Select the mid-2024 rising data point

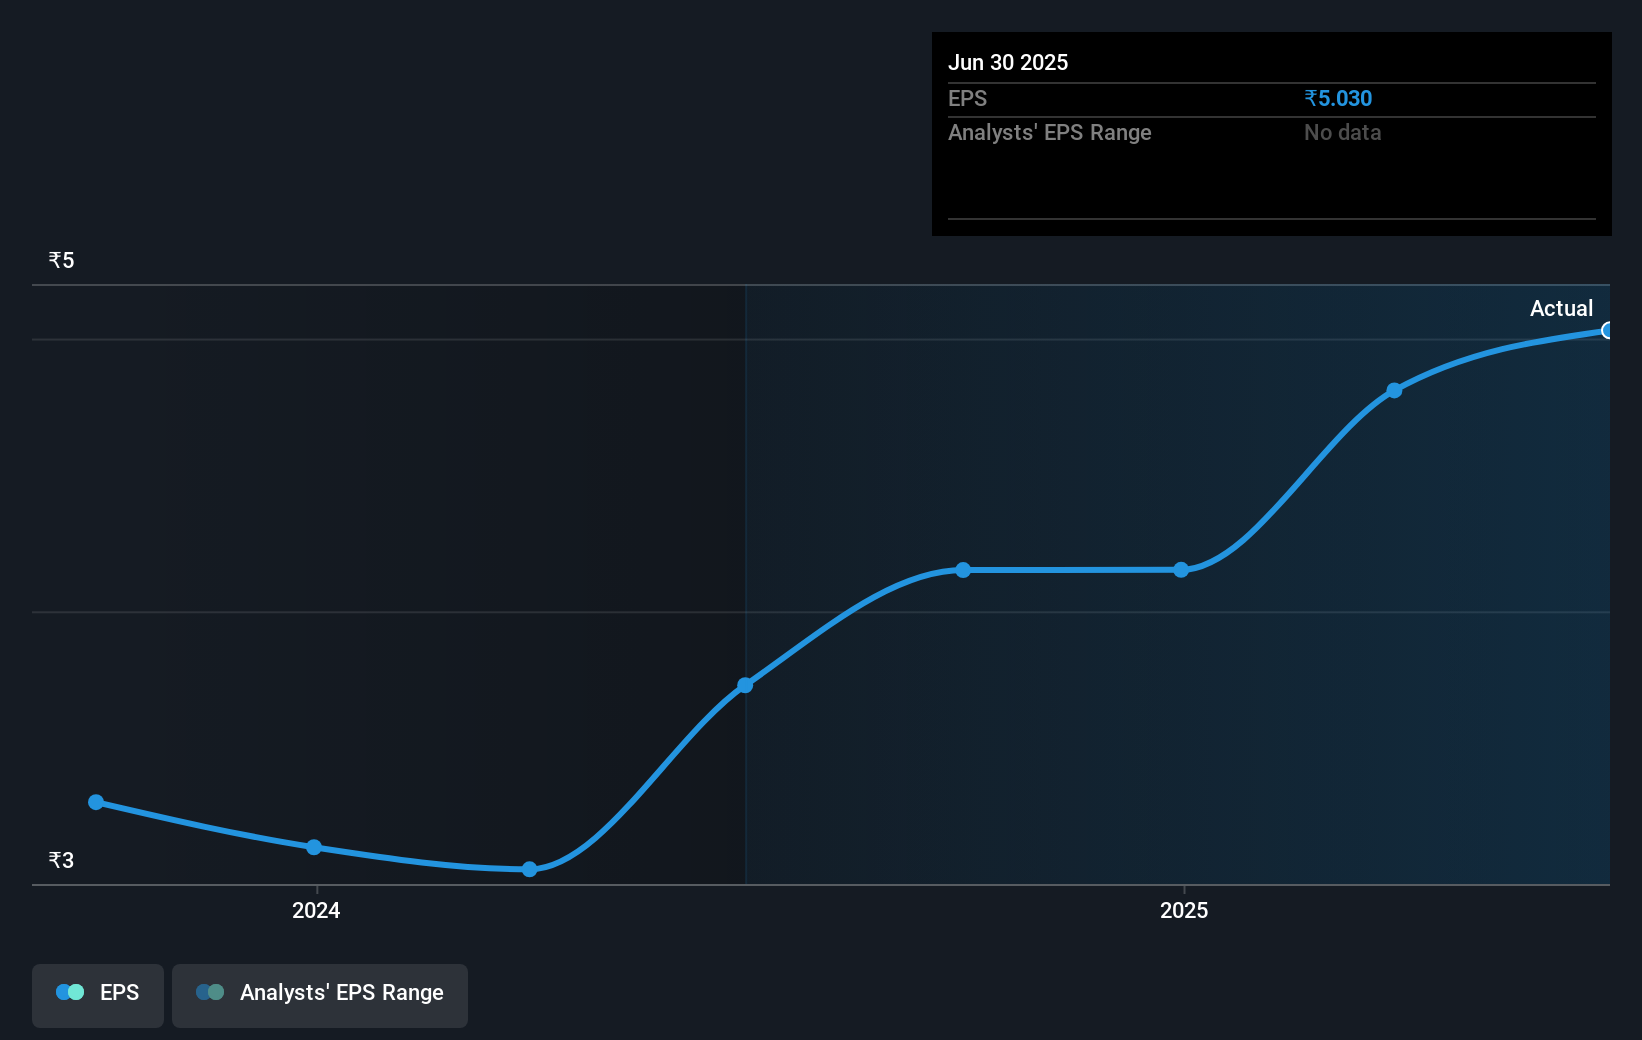(x=745, y=685)
